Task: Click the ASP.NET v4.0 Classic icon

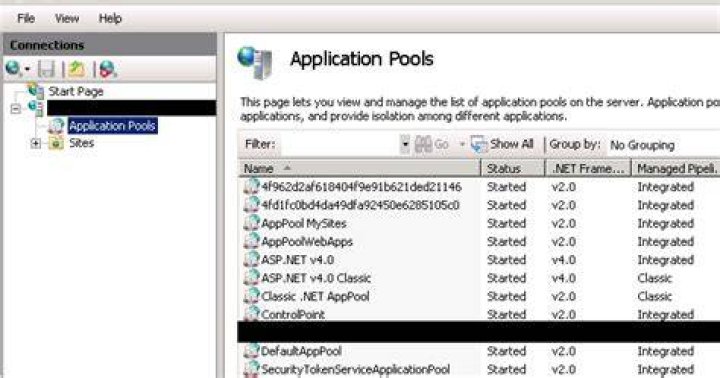Action: pyautogui.click(x=251, y=277)
